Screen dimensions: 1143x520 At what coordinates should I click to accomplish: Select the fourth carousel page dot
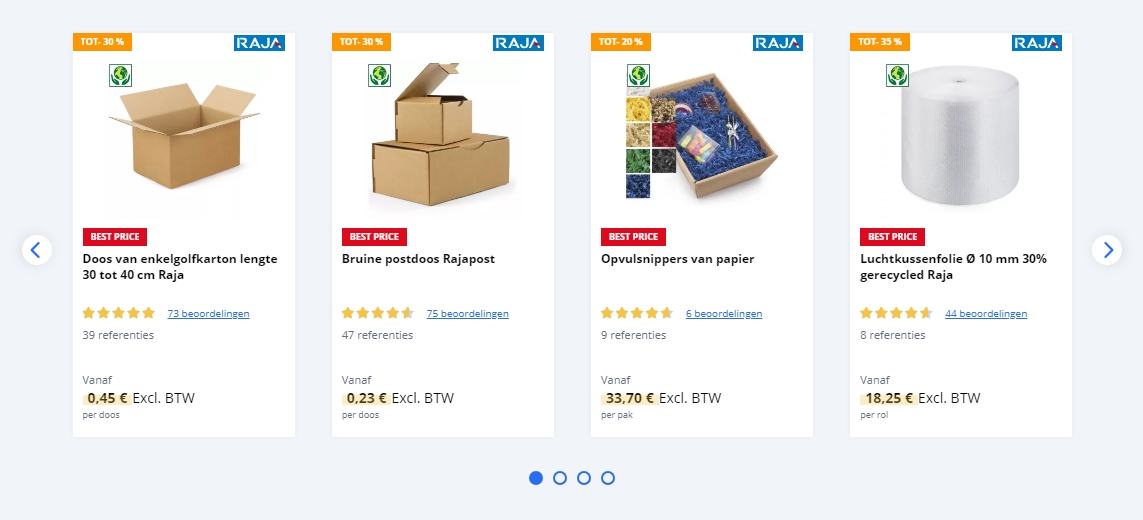coord(608,478)
